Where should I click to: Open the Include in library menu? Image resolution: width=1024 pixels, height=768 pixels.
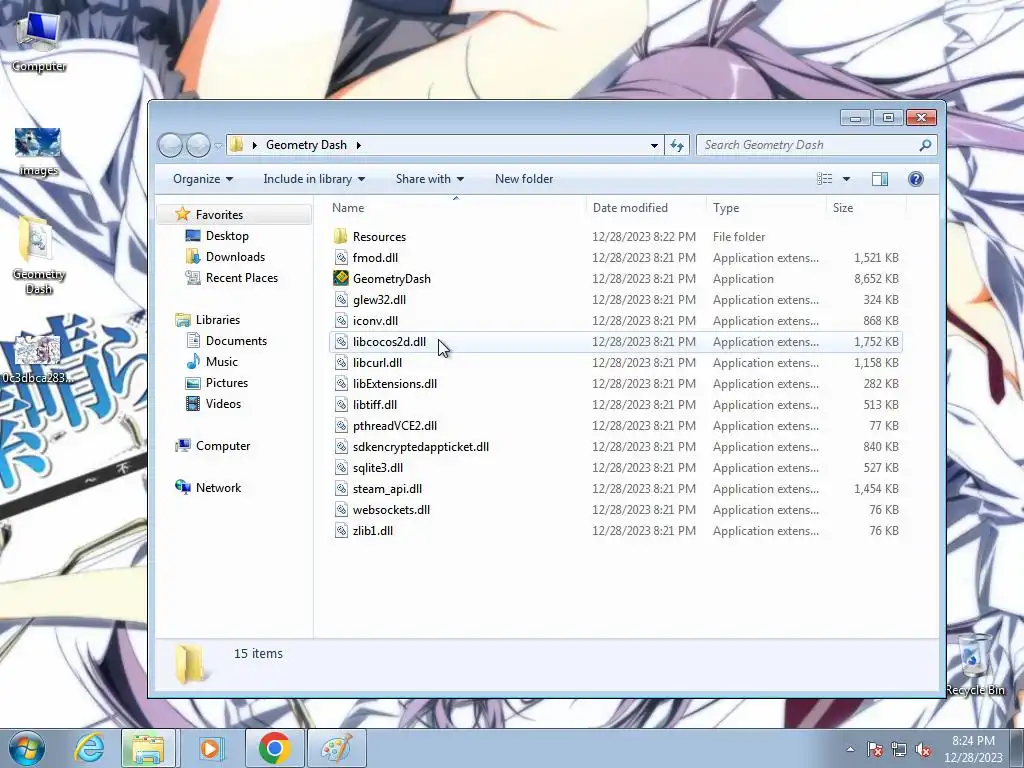tap(314, 179)
